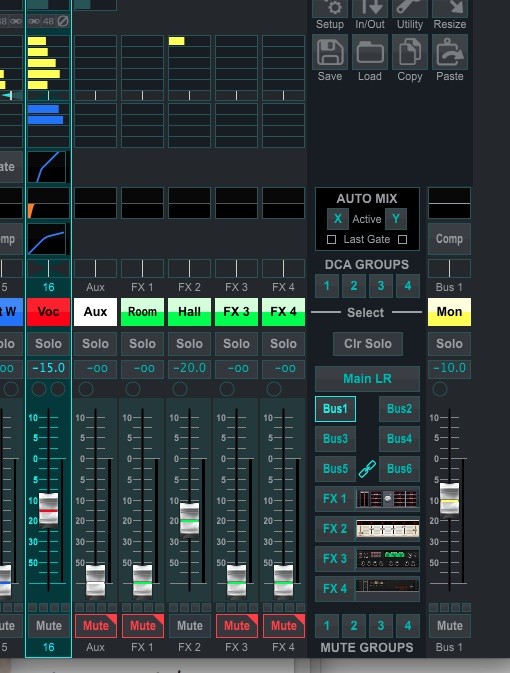Click the -20.0 level field on Hall
This screenshot has height=673, width=510.
190,369
